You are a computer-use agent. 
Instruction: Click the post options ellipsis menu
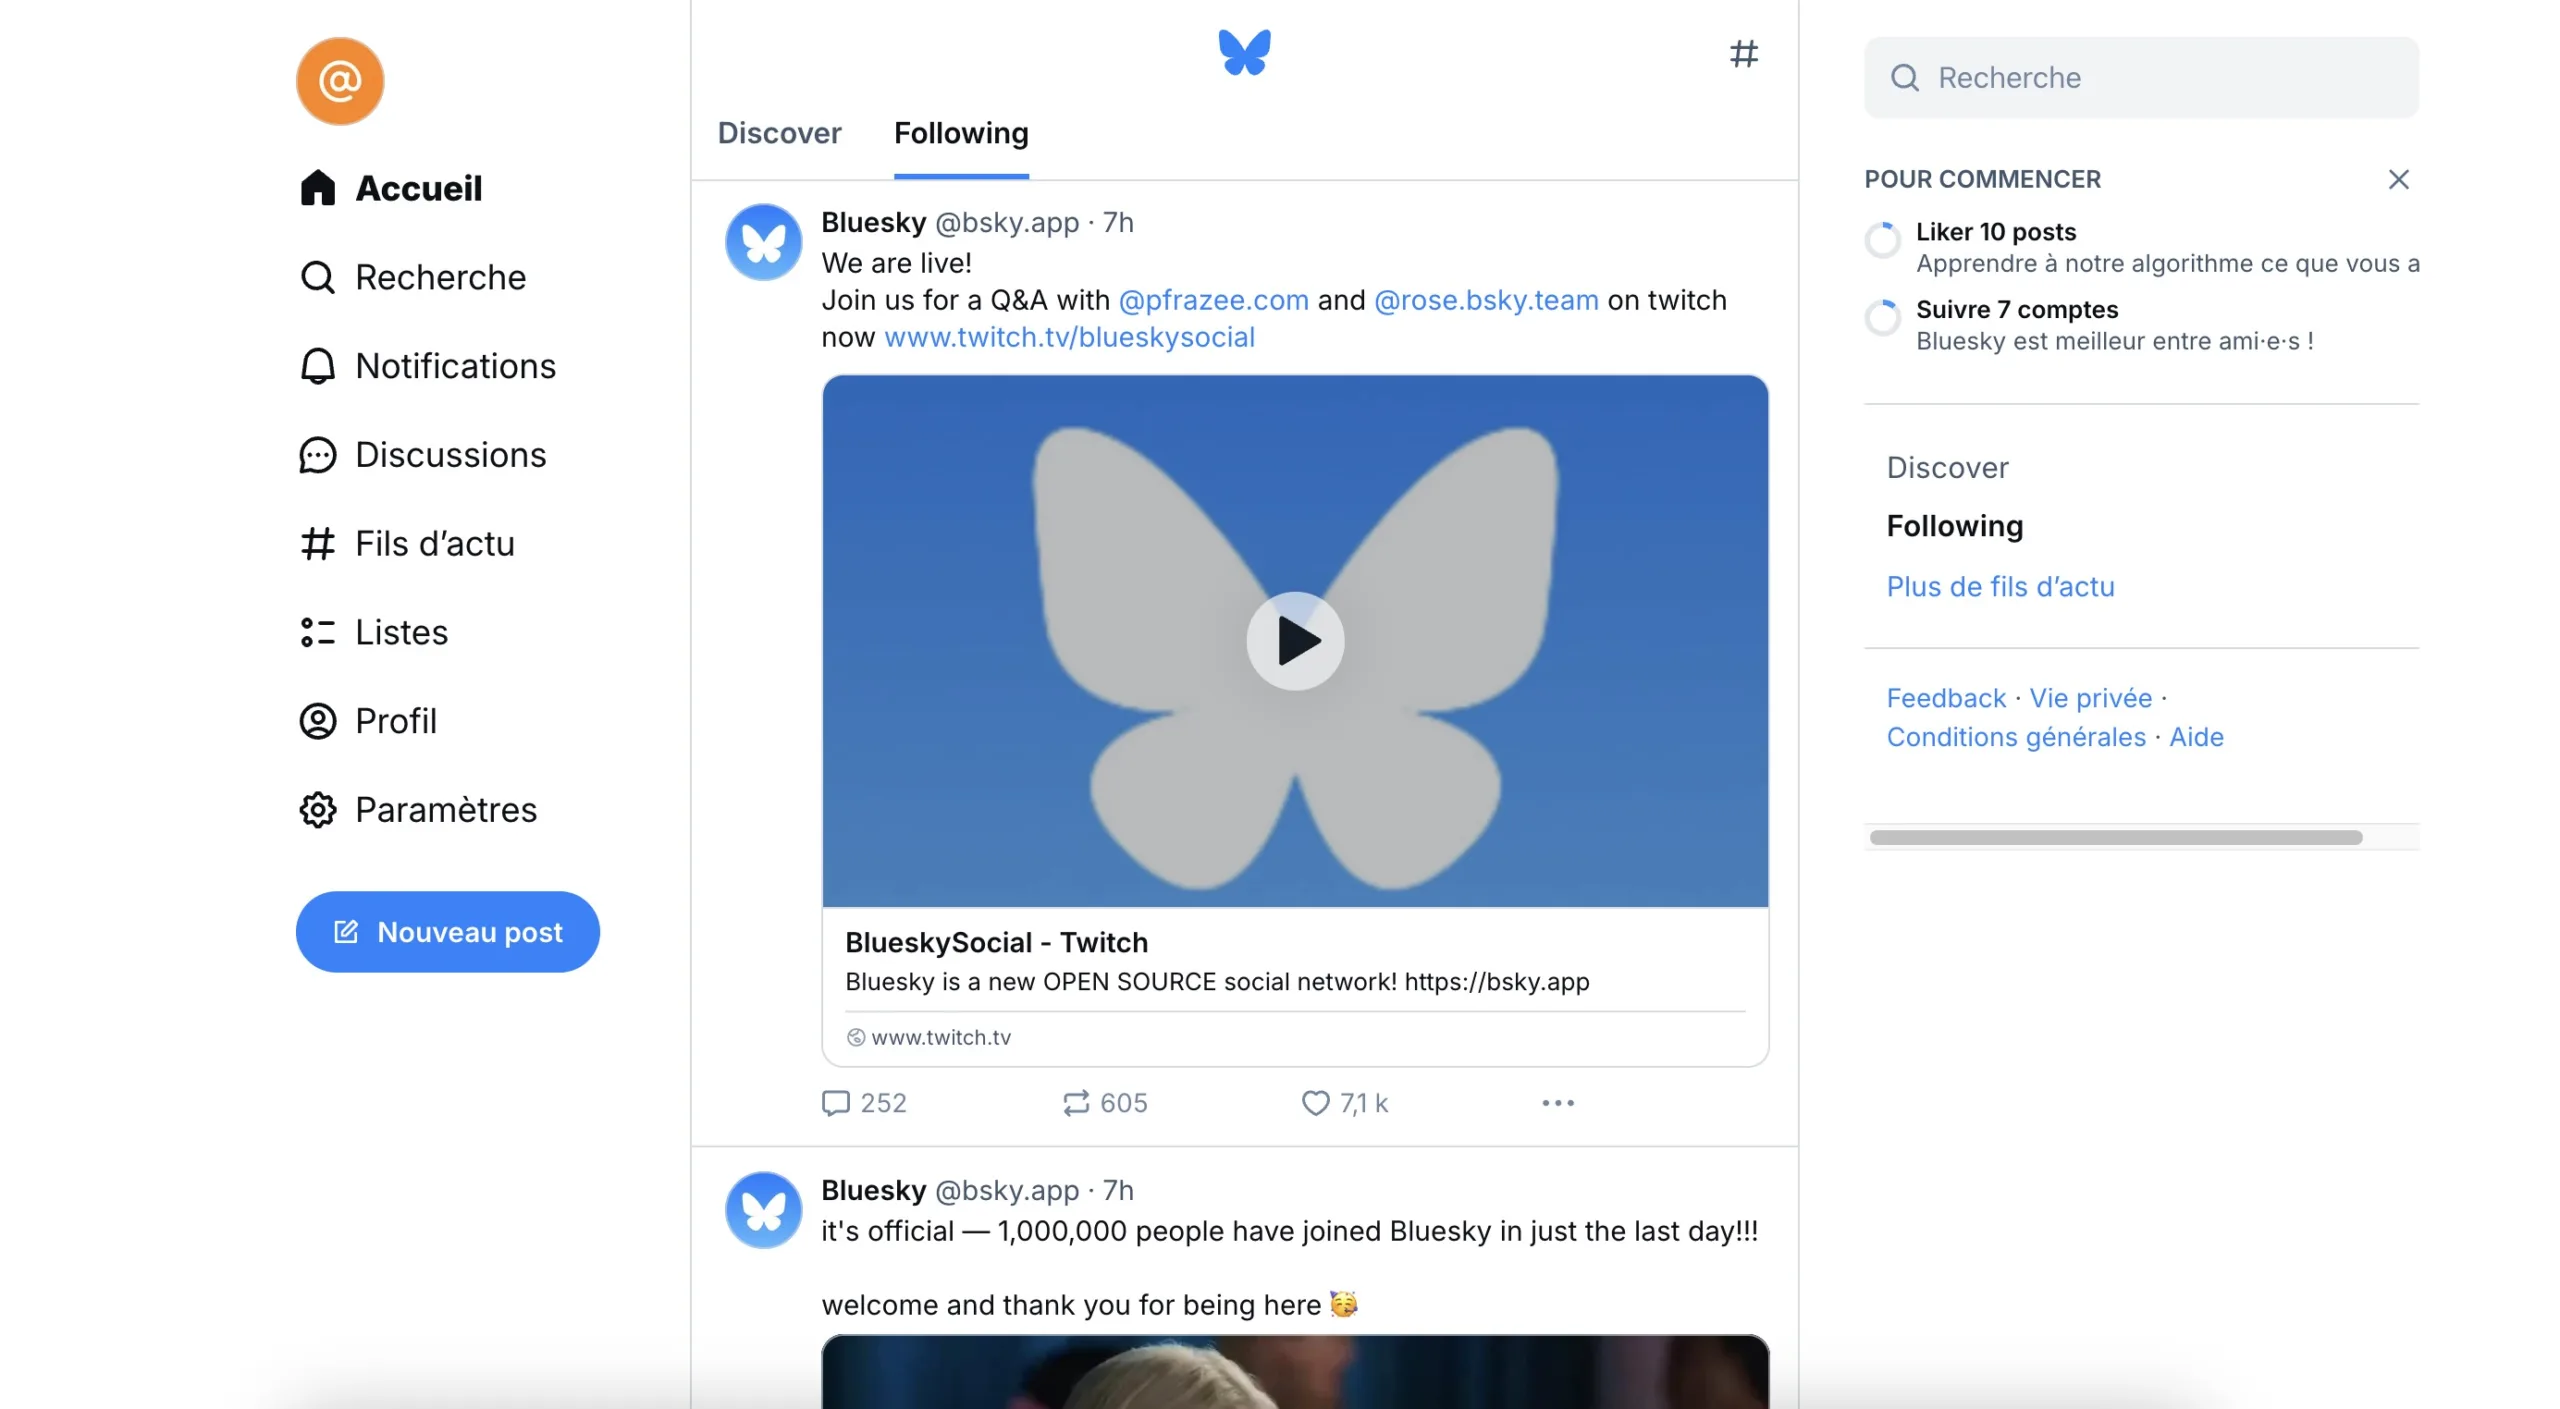[1558, 1100]
